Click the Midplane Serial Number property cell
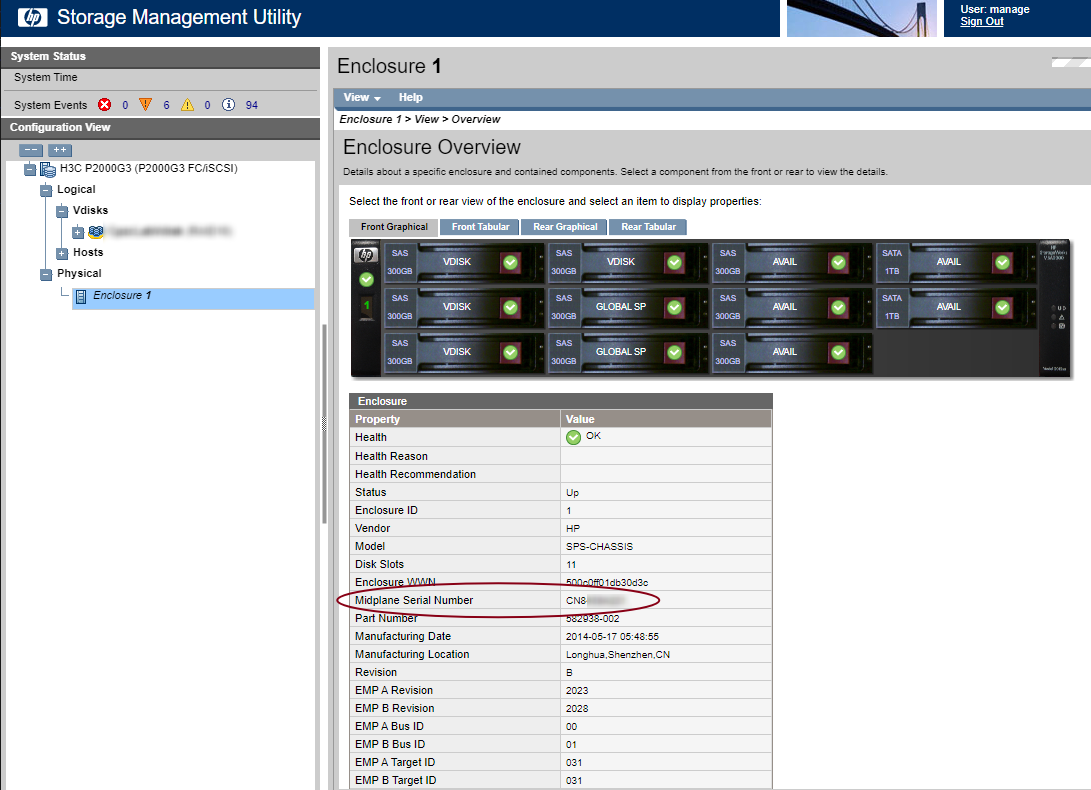This screenshot has height=790, width=1091. pos(455,600)
